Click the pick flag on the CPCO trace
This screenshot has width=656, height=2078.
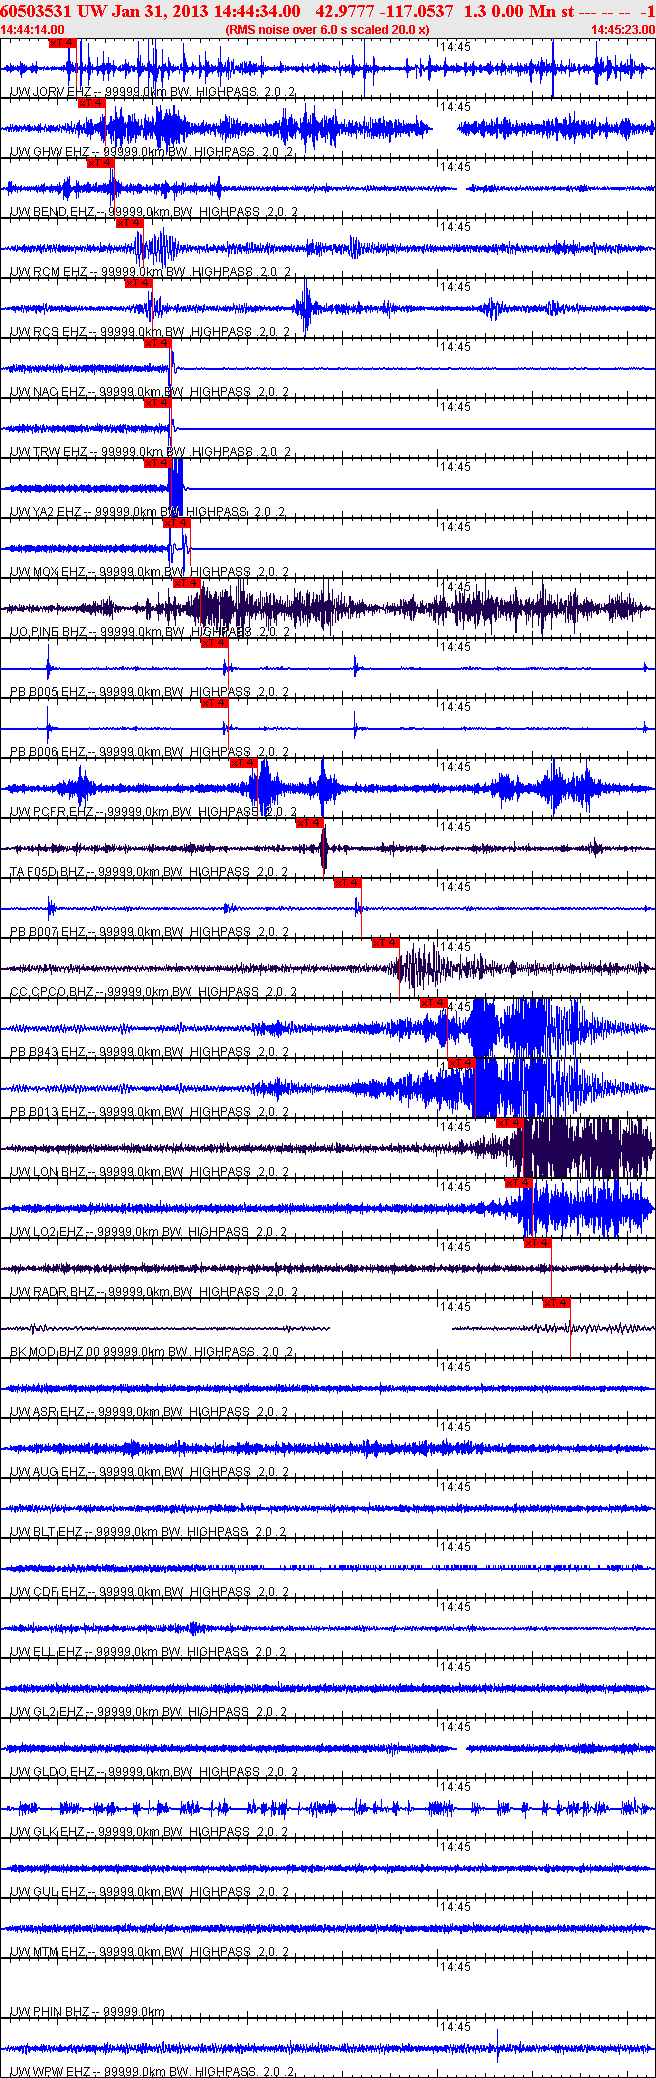click(385, 943)
